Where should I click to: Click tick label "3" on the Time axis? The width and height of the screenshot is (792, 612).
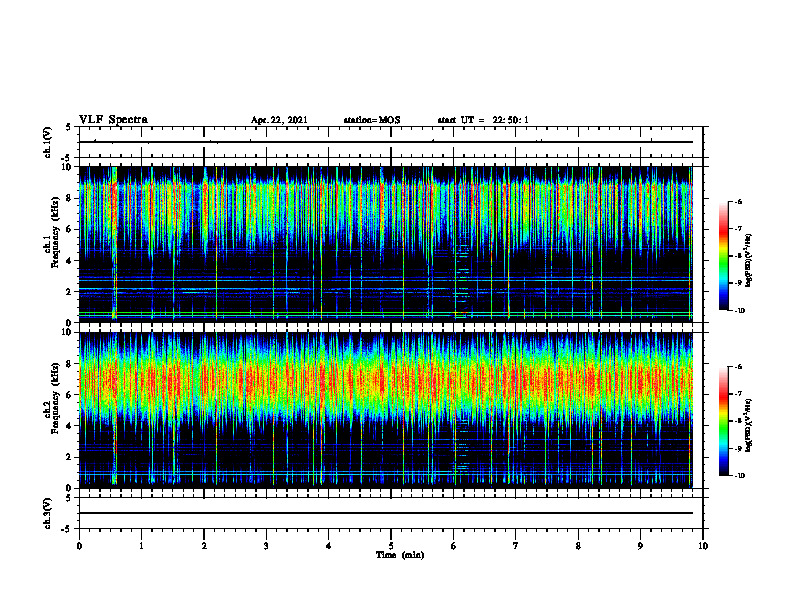266,546
